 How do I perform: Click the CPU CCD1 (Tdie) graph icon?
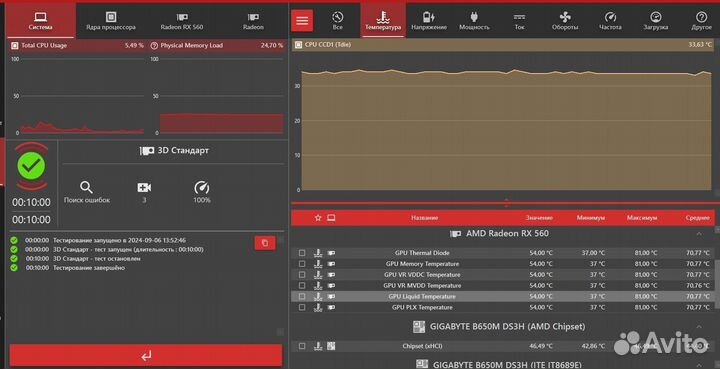pos(298,45)
